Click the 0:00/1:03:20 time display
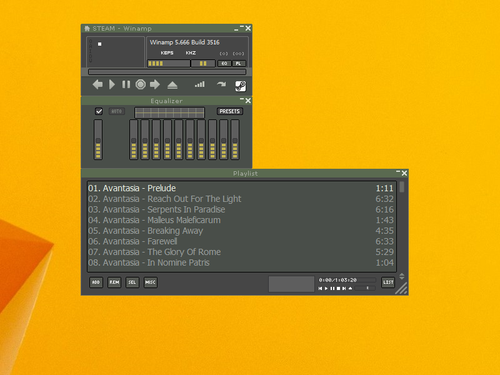The image size is (500, 375). pyautogui.click(x=338, y=280)
